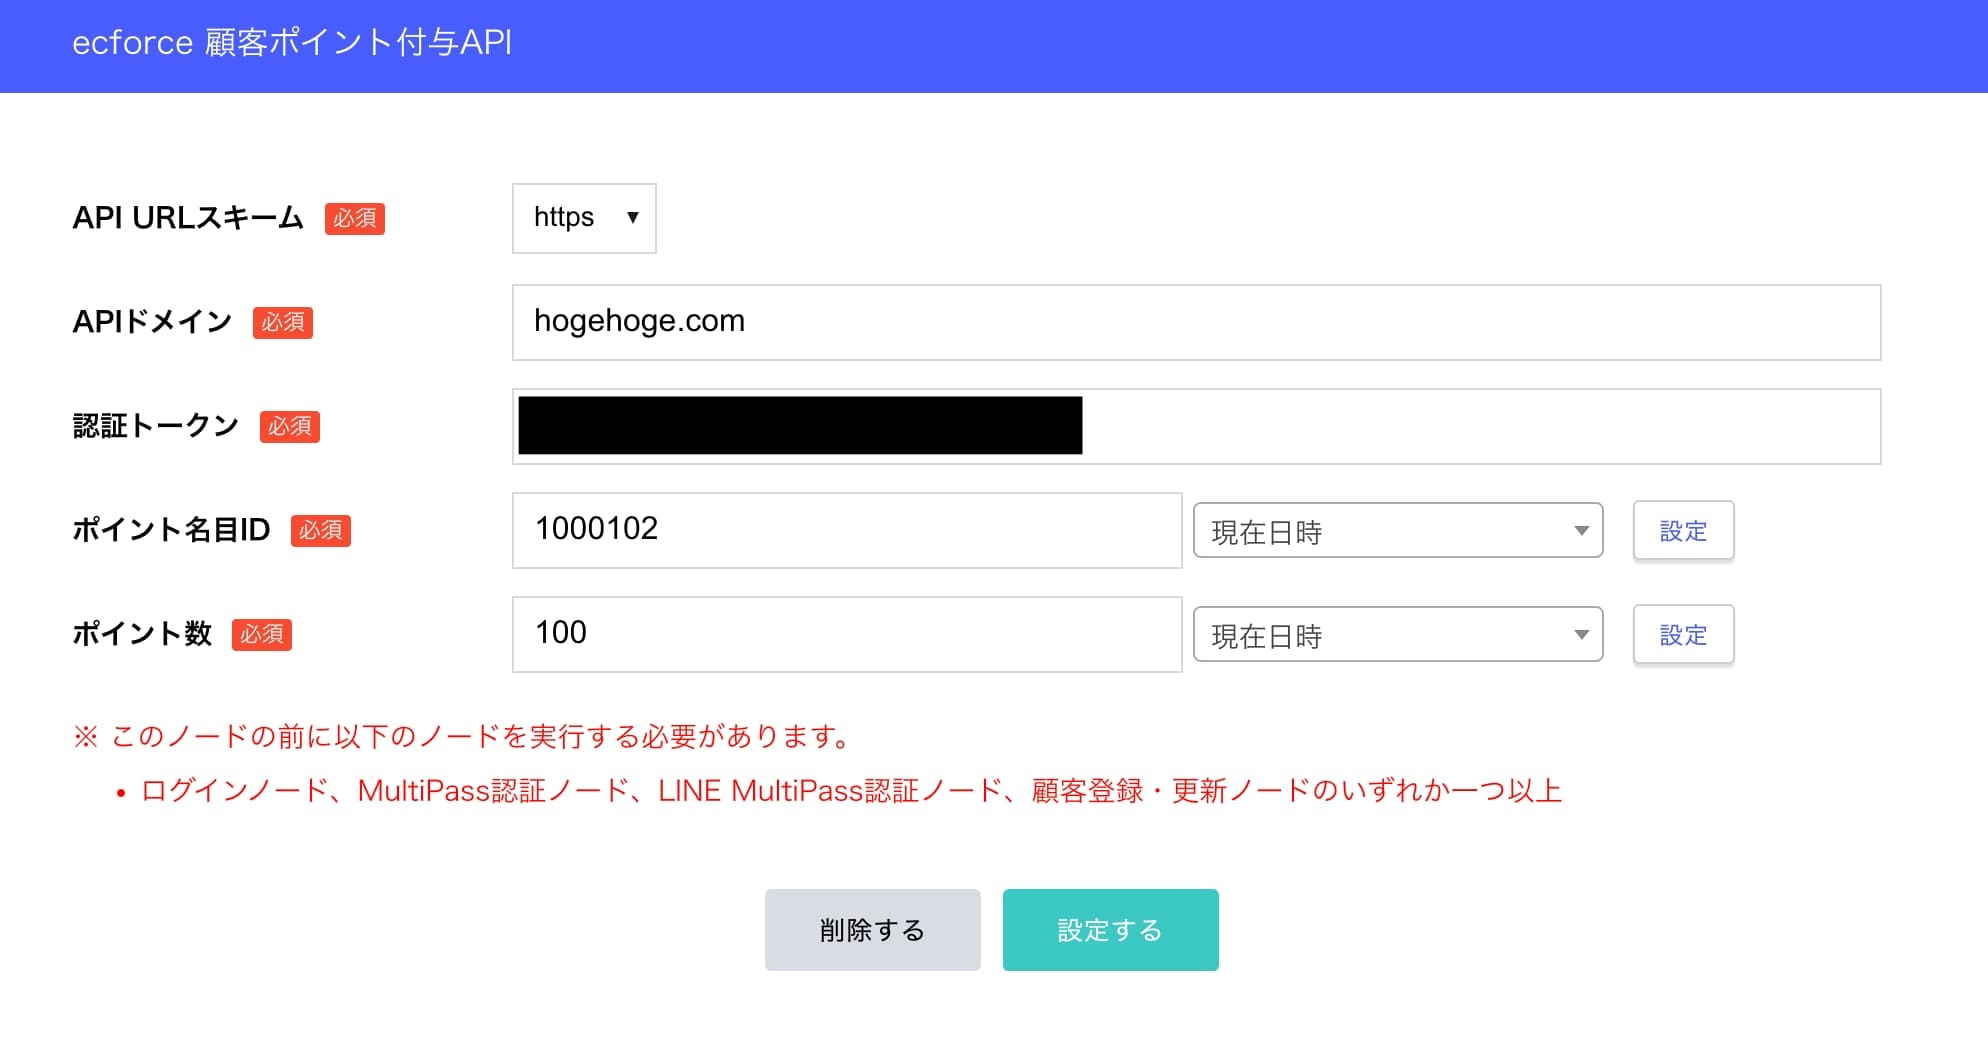Click the 設定 button in ポイント数 row
Viewport: 1988px width, 1042px height.
click(1683, 634)
